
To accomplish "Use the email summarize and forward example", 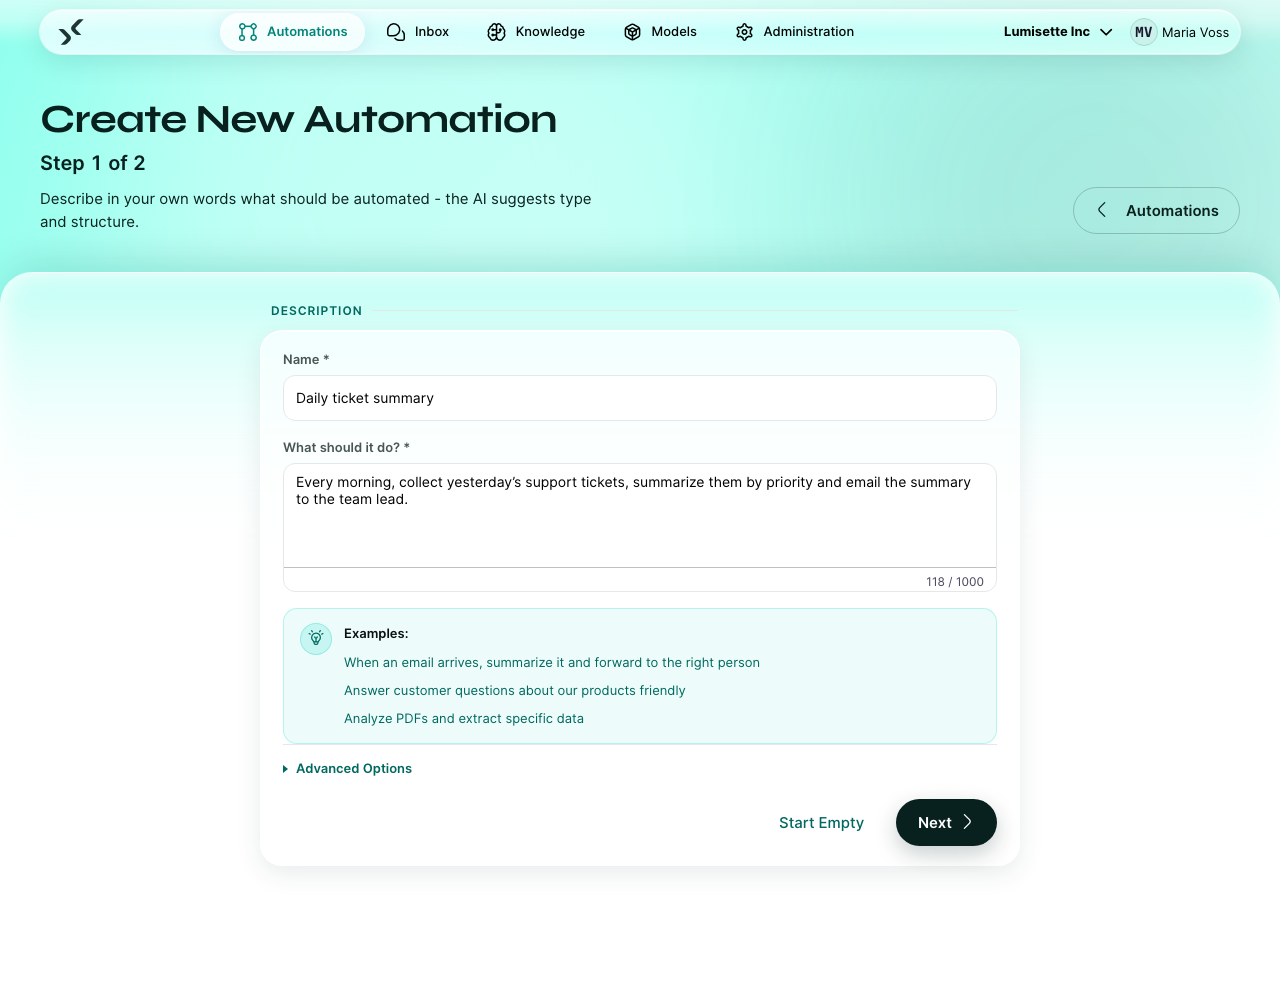I will [x=552, y=662].
